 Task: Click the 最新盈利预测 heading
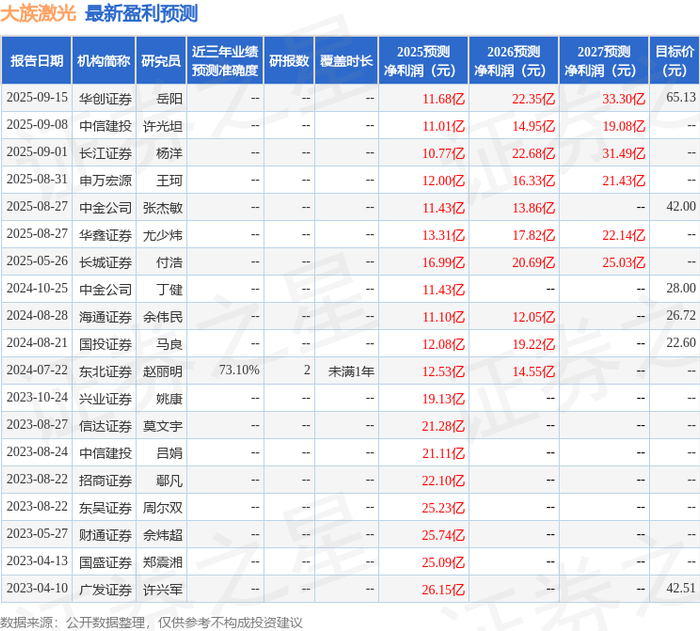(x=141, y=14)
